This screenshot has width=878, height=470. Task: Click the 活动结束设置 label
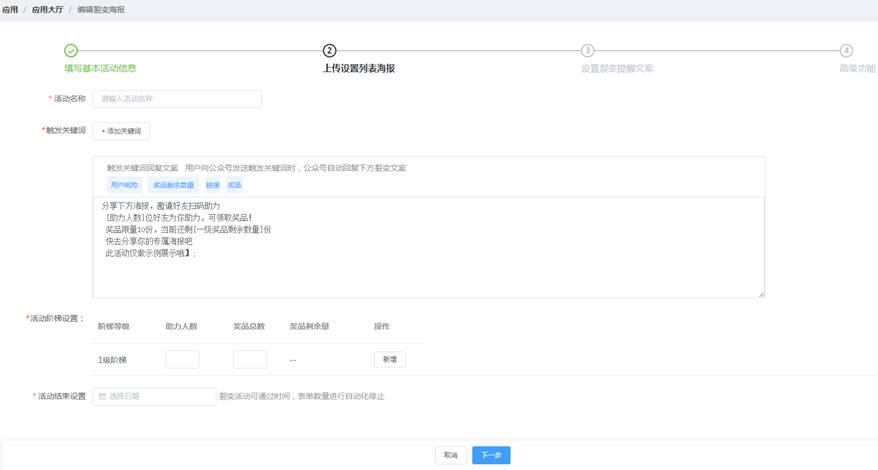(60, 396)
